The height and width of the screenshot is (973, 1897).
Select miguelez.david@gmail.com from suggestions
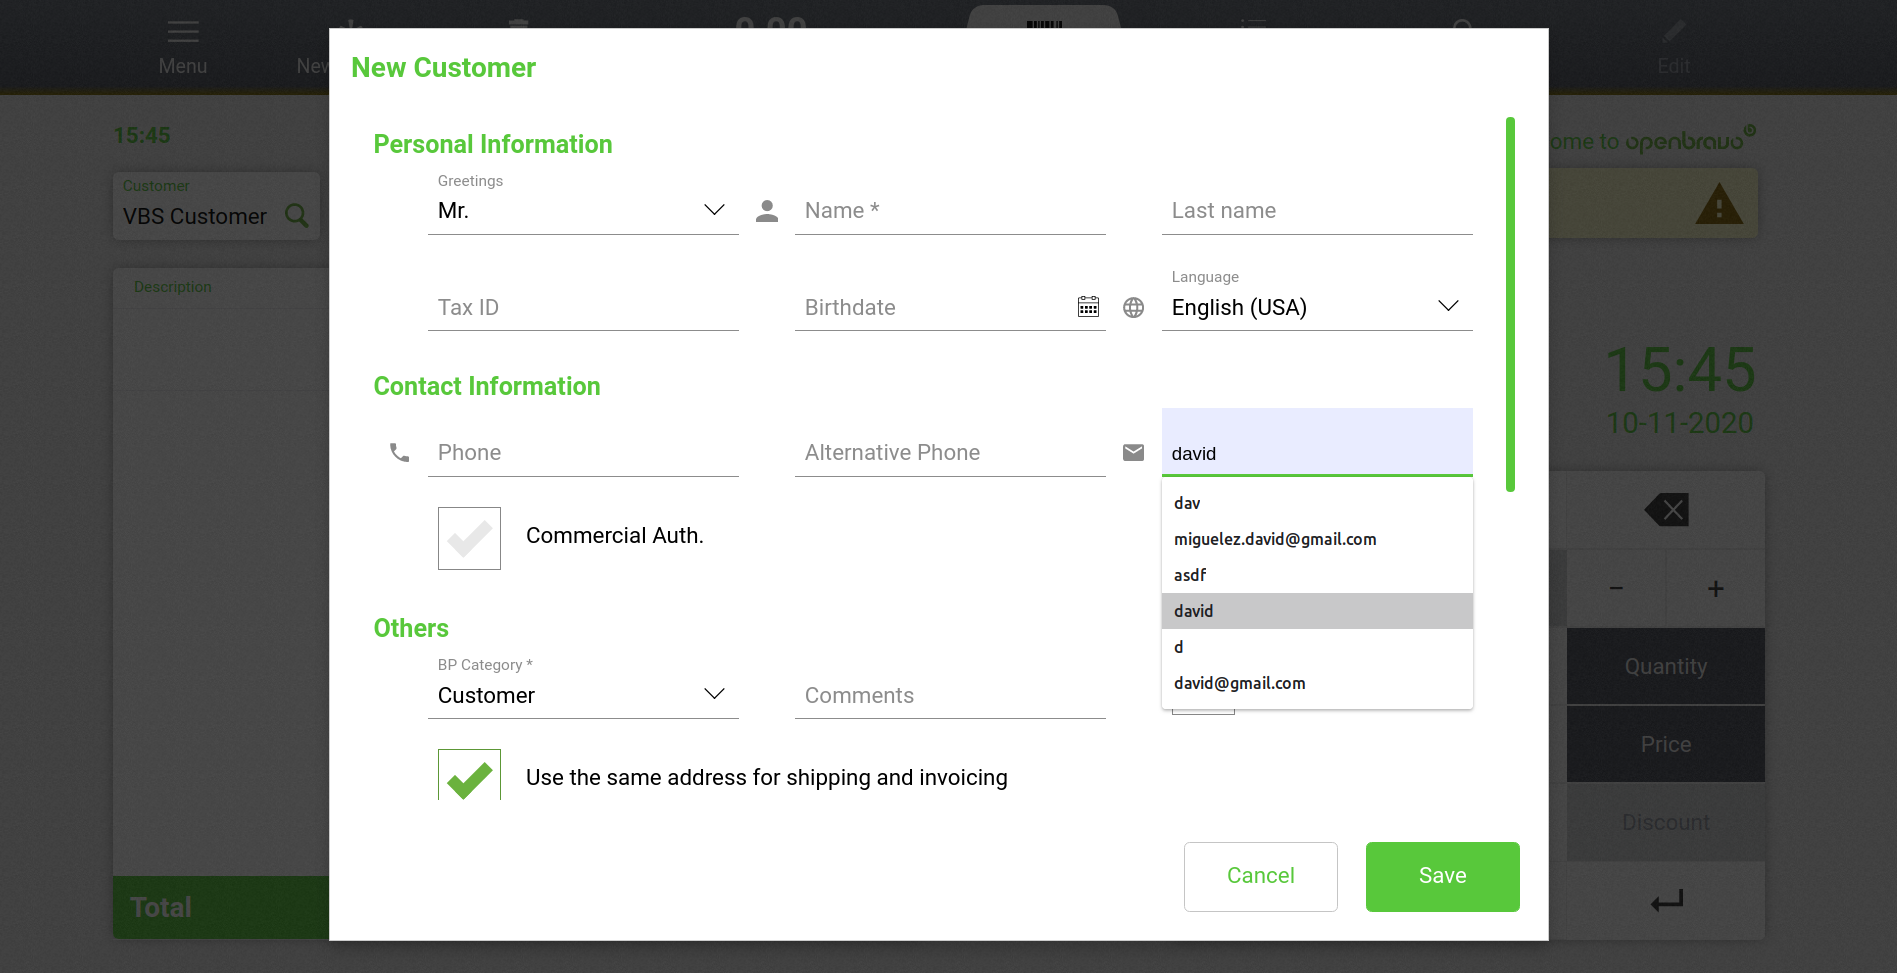(1275, 539)
